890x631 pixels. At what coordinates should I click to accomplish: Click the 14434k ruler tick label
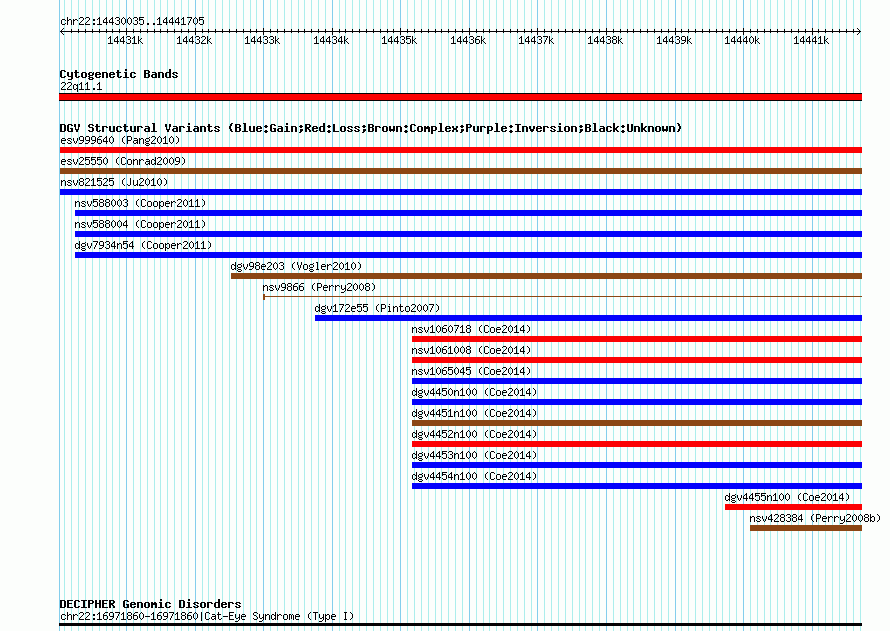(x=331, y=40)
